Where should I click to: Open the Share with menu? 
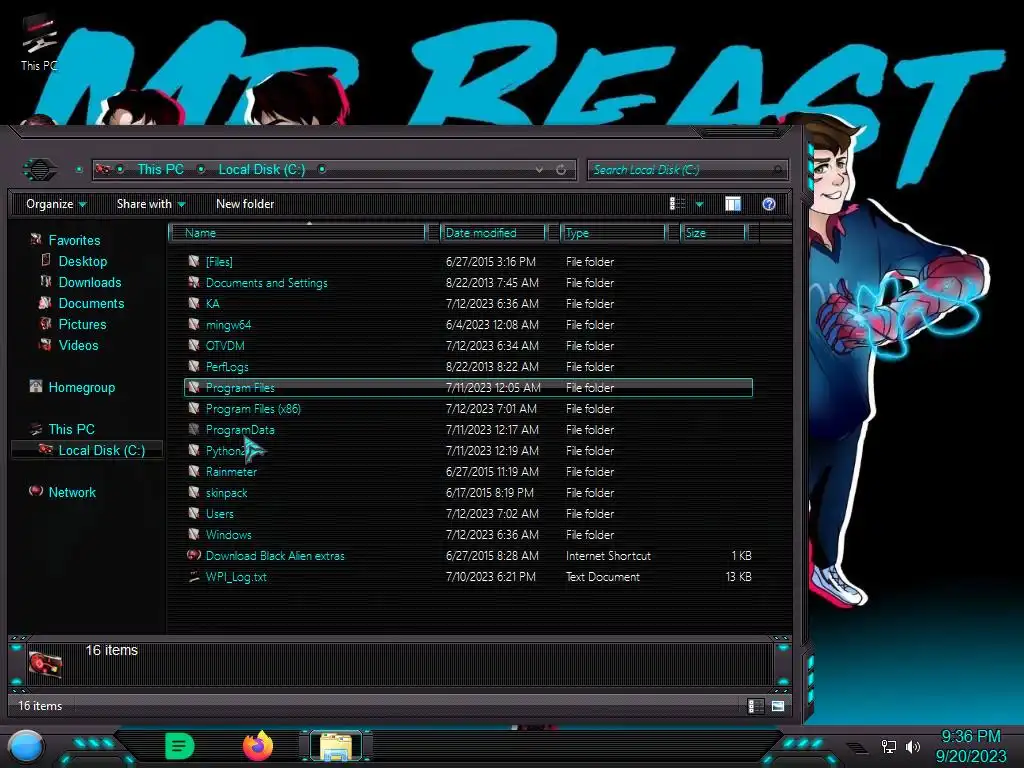[151, 204]
